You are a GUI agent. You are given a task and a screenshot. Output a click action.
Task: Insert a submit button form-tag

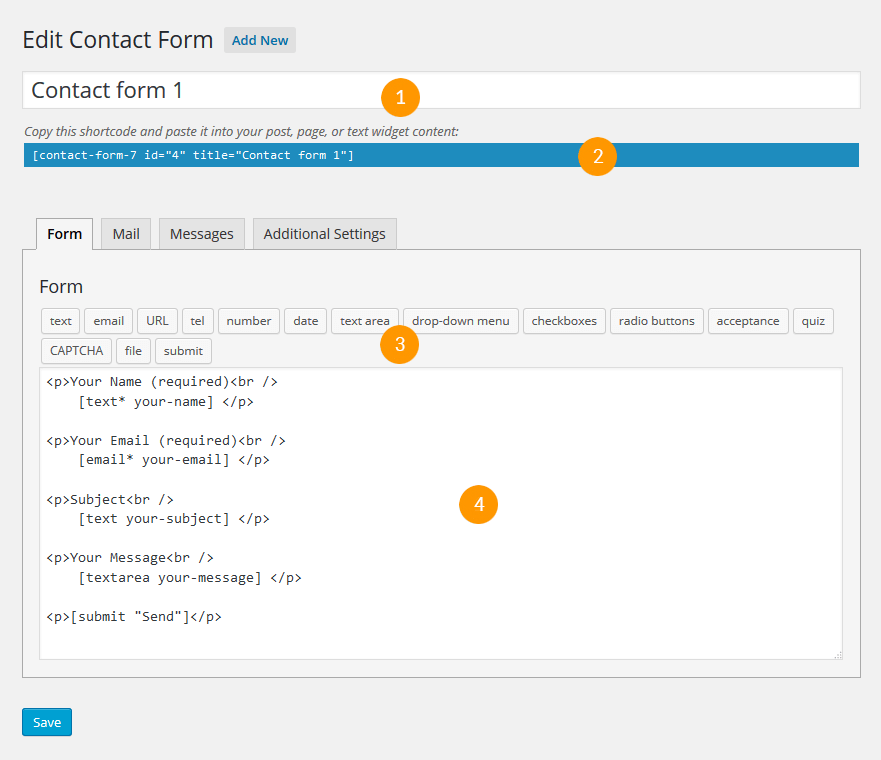[183, 351]
